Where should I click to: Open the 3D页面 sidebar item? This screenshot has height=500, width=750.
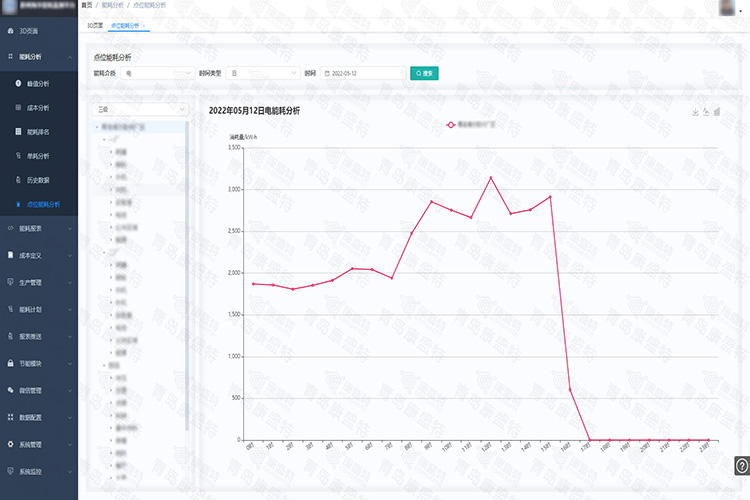[39, 31]
